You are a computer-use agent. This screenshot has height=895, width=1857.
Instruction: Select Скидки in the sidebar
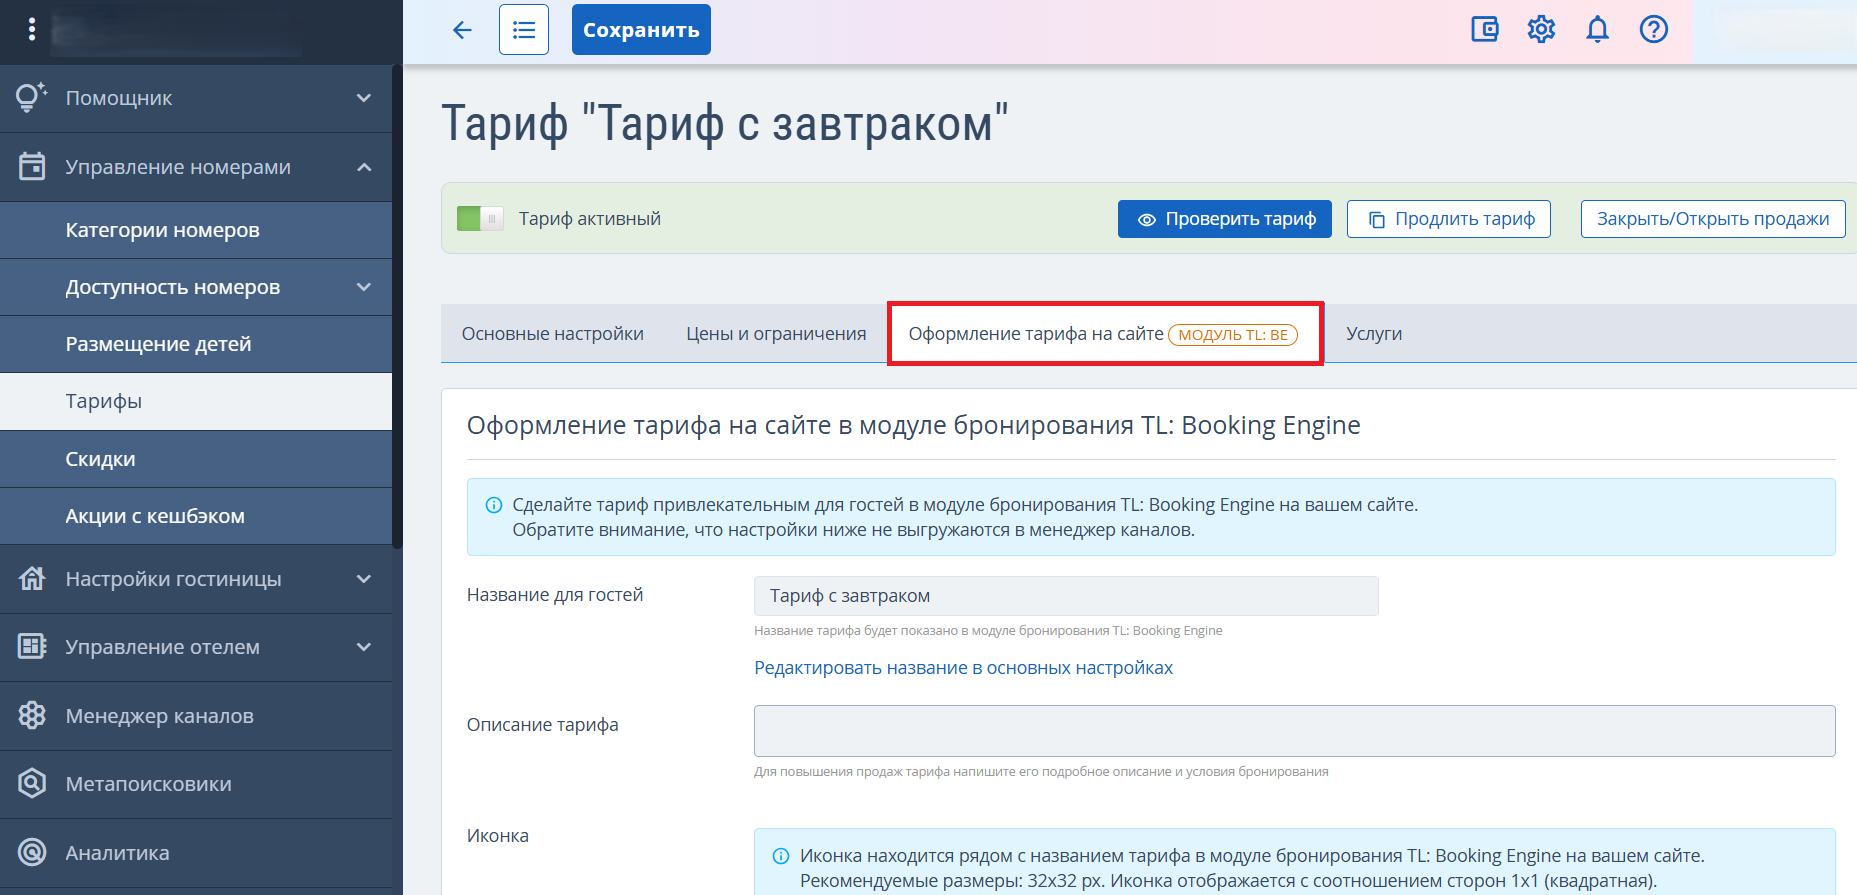[x=100, y=459]
